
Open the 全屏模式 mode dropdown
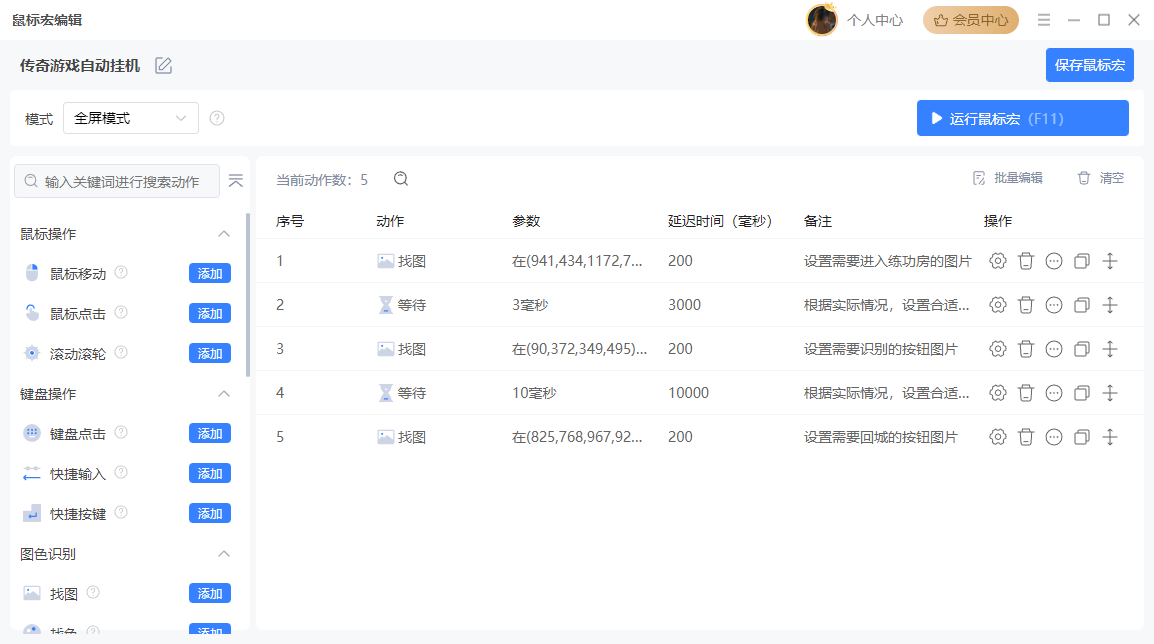coord(130,118)
